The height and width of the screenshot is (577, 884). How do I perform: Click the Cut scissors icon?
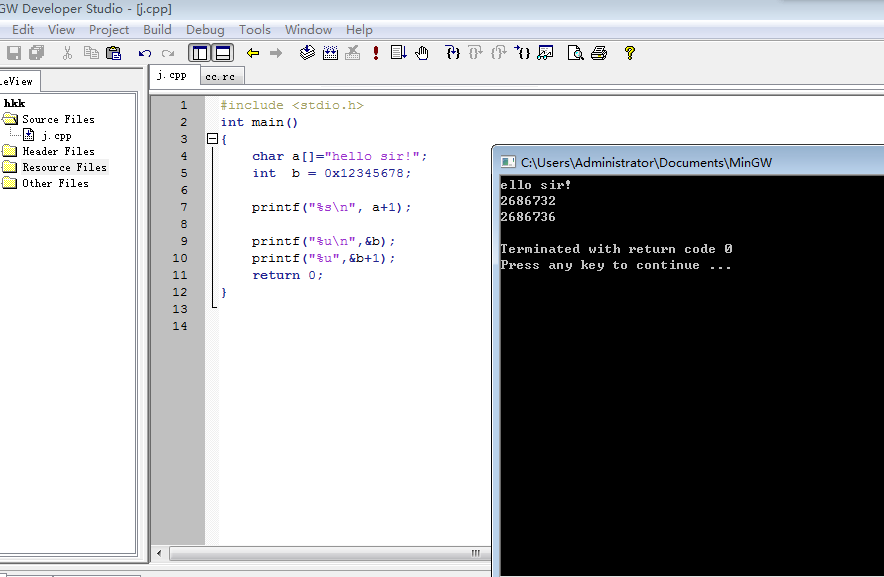(67, 53)
